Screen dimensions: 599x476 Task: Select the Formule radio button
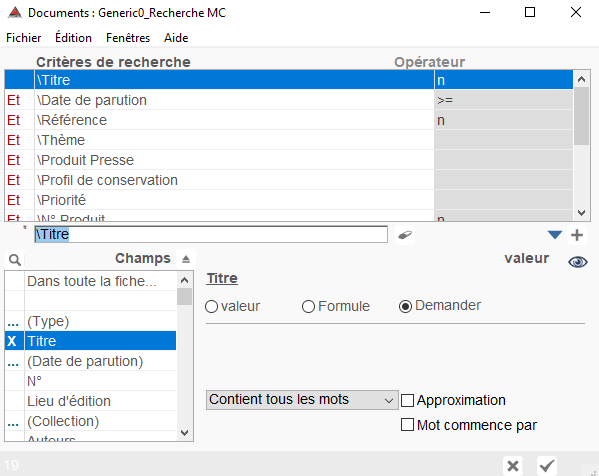point(308,306)
